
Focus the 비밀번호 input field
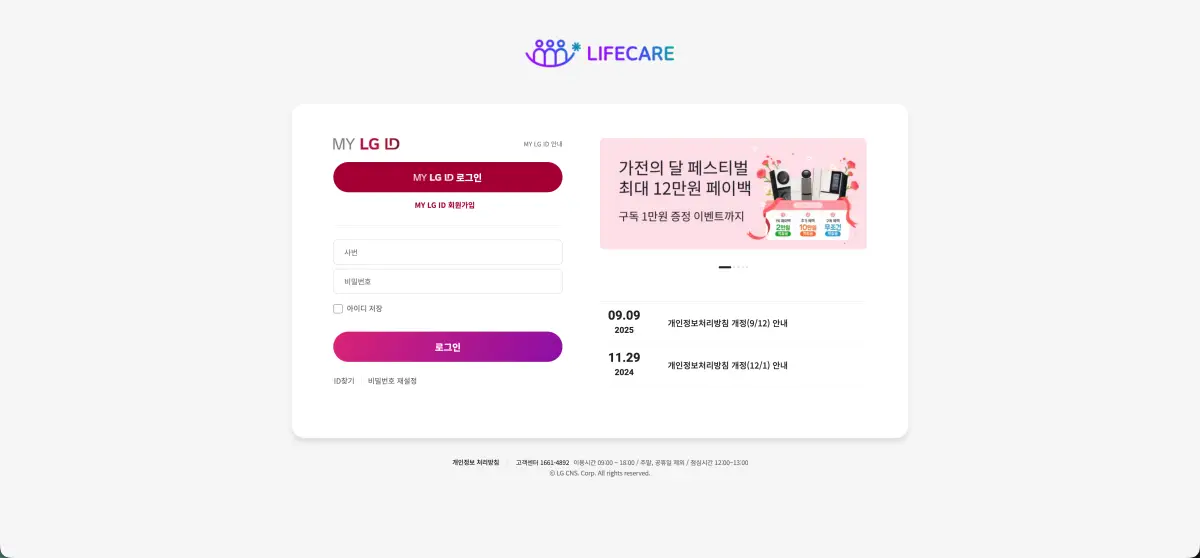(x=448, y=281)
